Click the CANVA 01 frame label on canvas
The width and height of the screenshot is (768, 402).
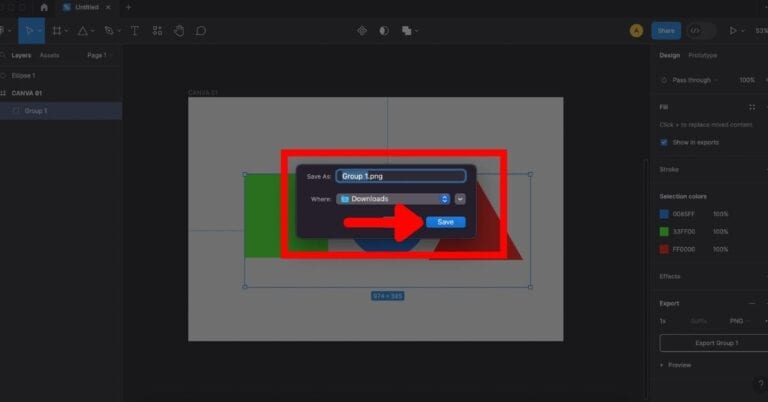[x=203, y=93]
